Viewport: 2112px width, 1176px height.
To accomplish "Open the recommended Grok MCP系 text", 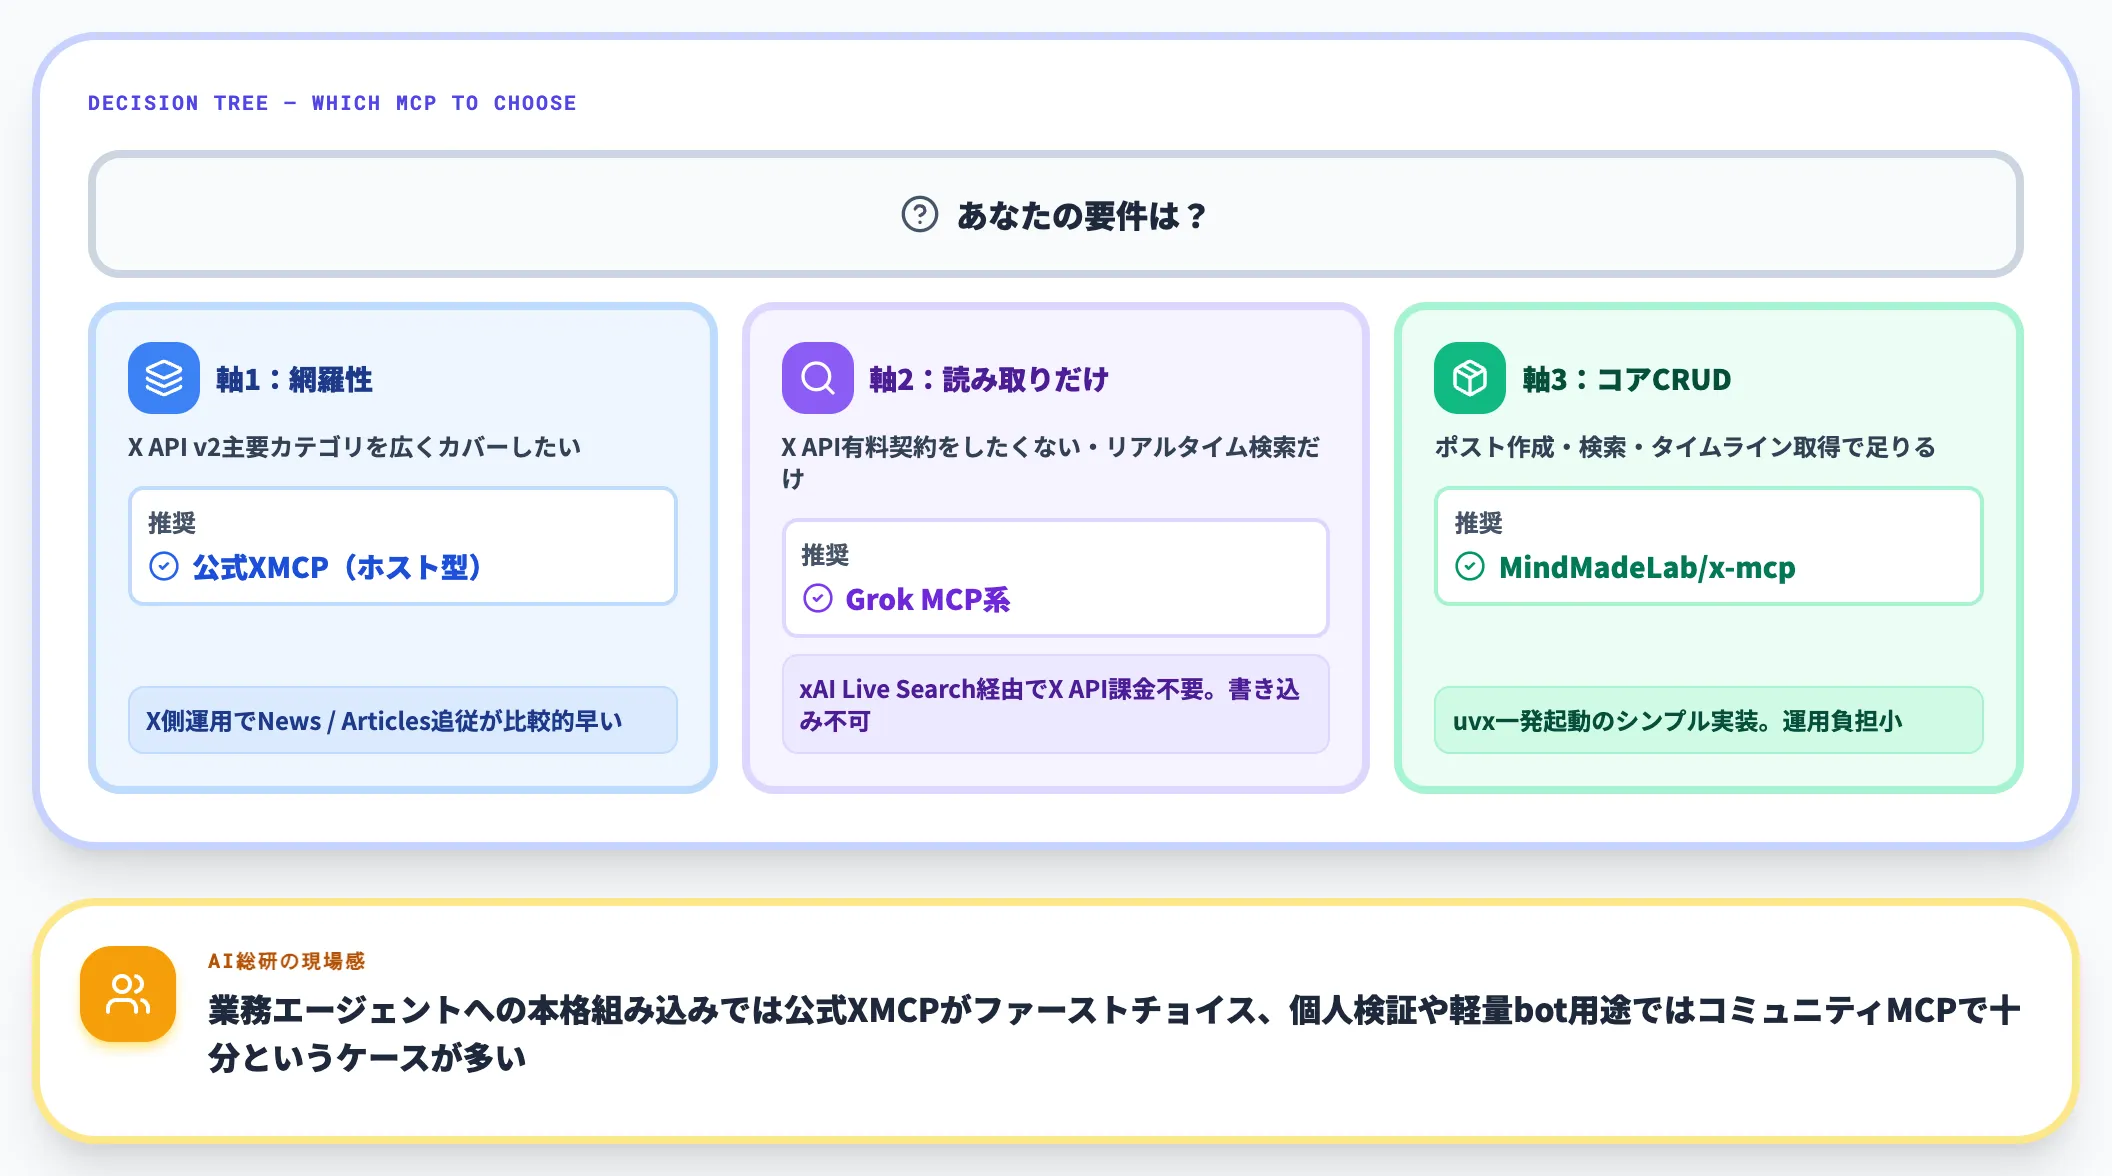I will click(x=928, y=599).
